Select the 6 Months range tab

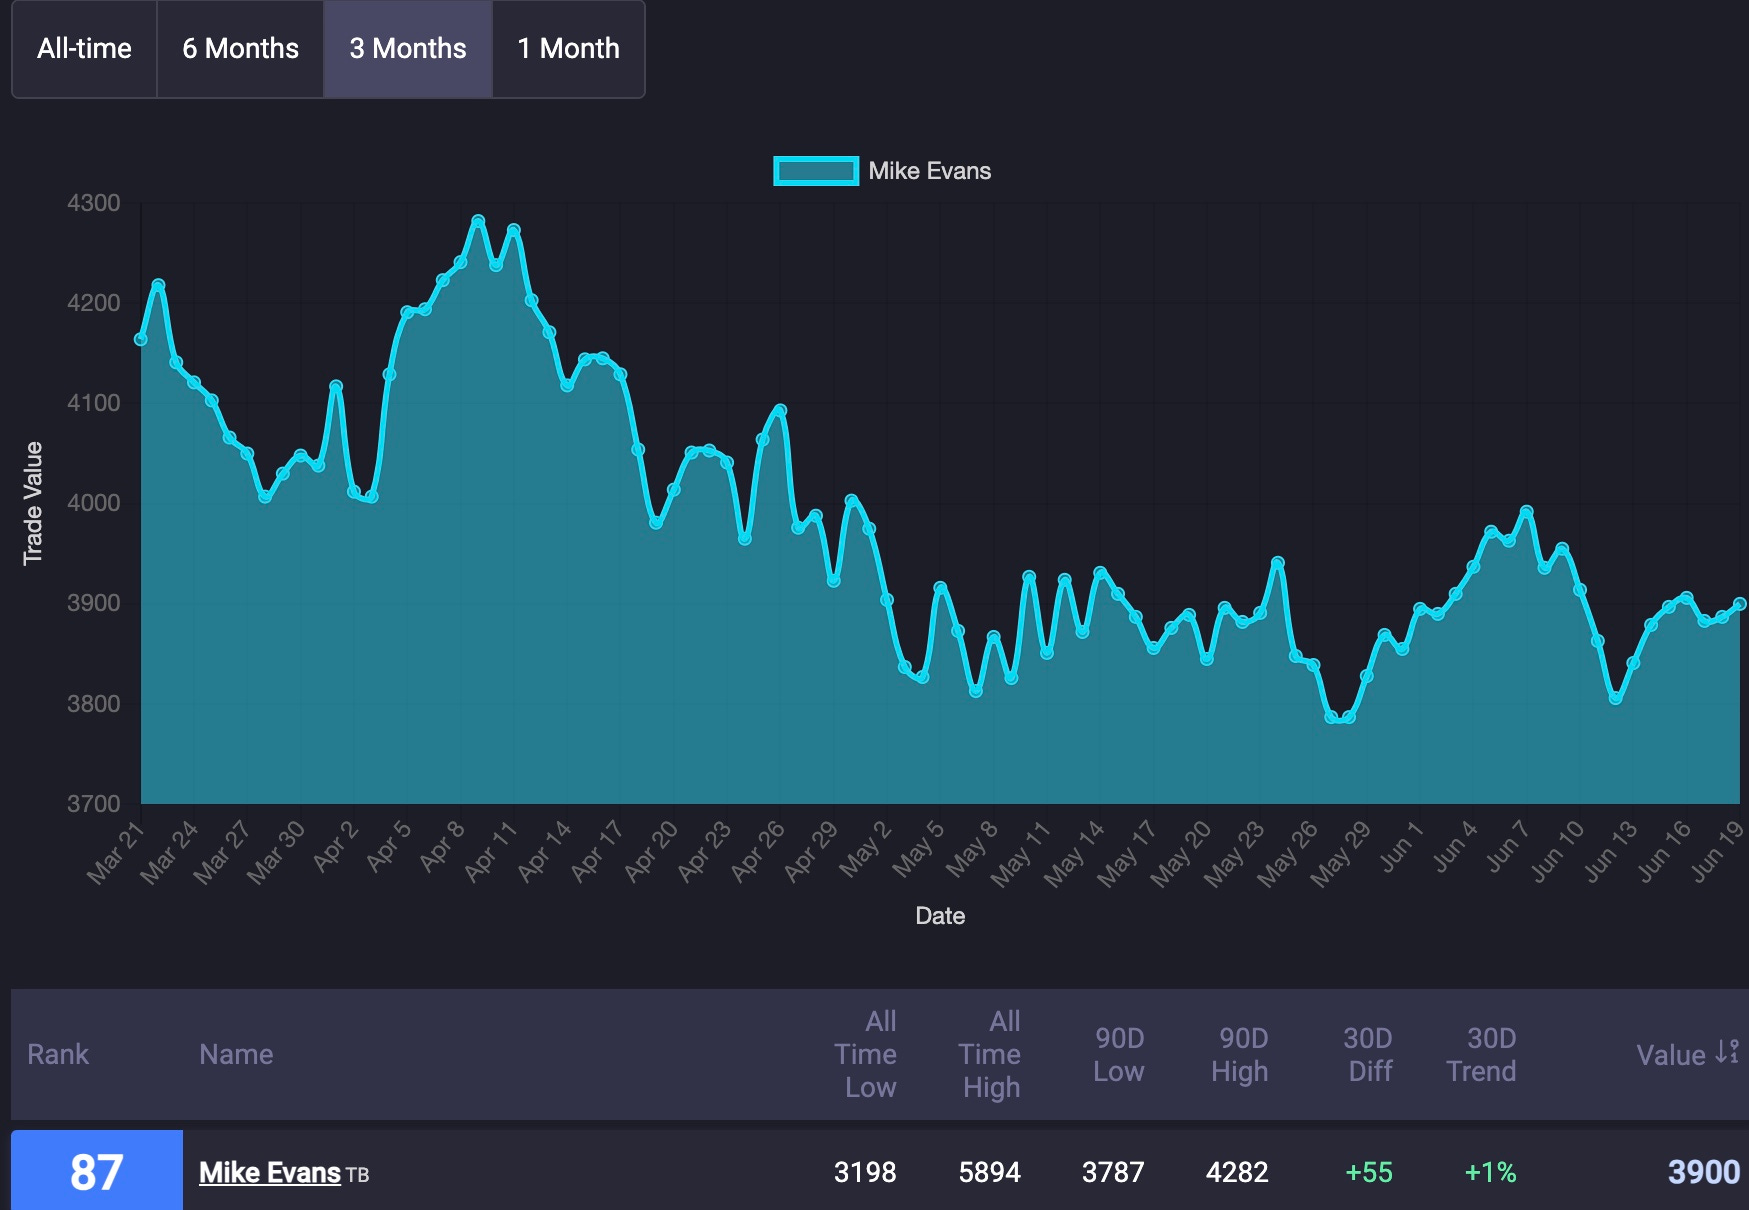click(x=240, y=49)
